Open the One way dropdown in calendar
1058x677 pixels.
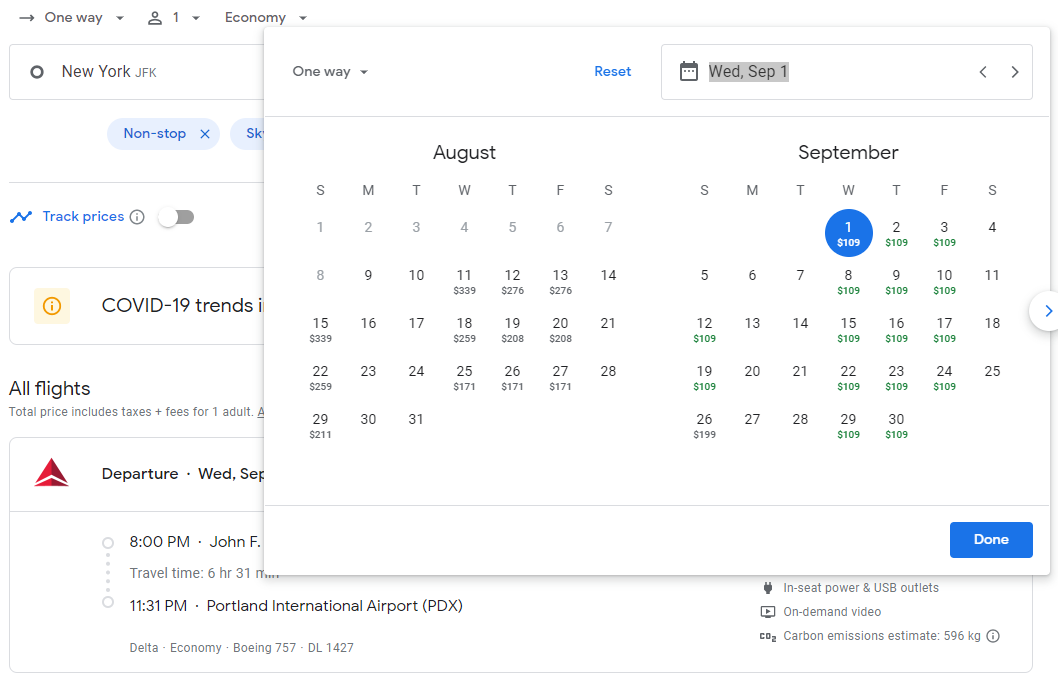(x=330, y=72)
